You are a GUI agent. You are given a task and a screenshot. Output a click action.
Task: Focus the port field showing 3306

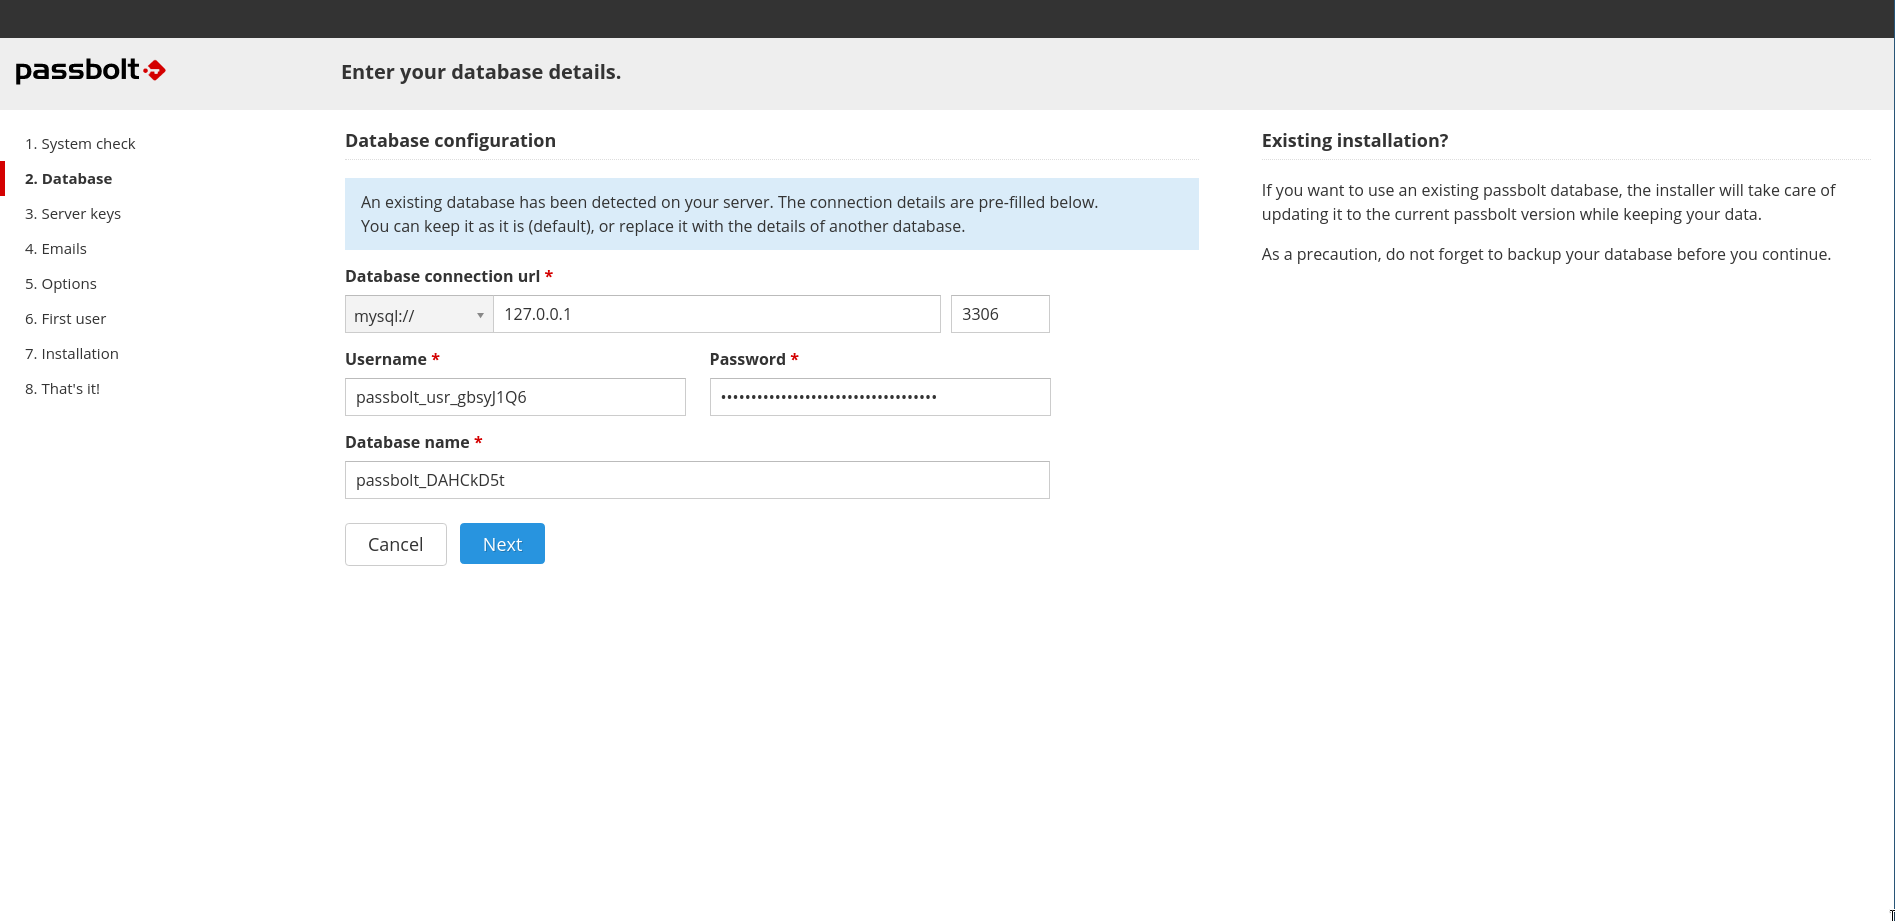(1000, 314)
